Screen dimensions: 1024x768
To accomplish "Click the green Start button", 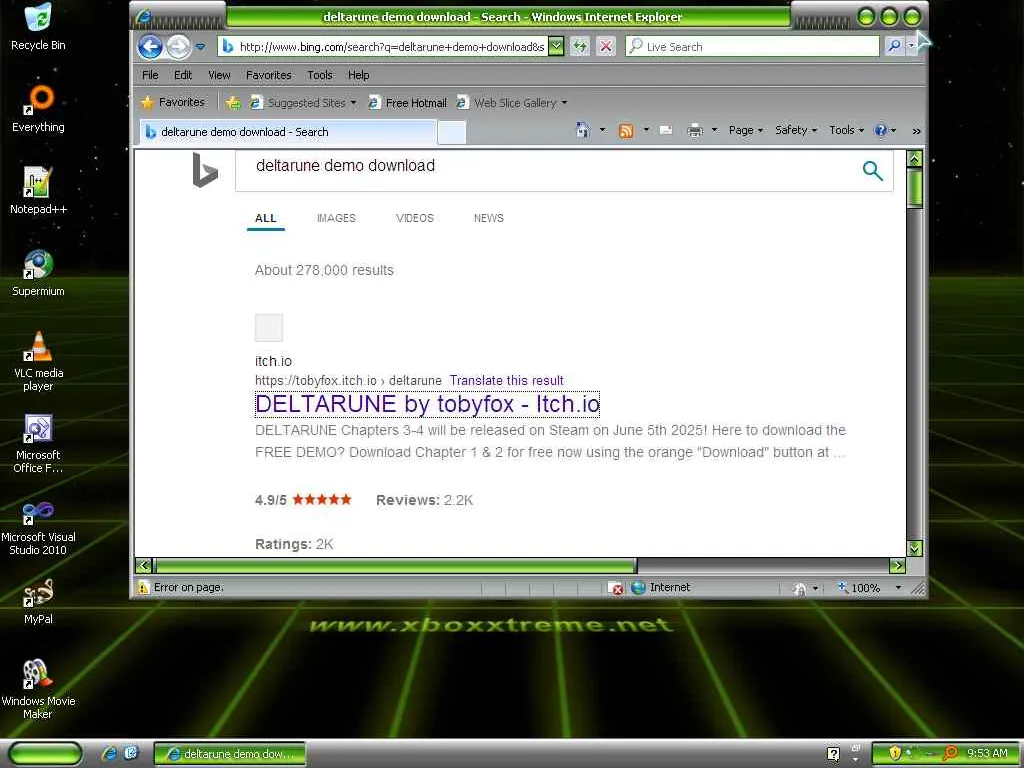I will coord(45,754).
